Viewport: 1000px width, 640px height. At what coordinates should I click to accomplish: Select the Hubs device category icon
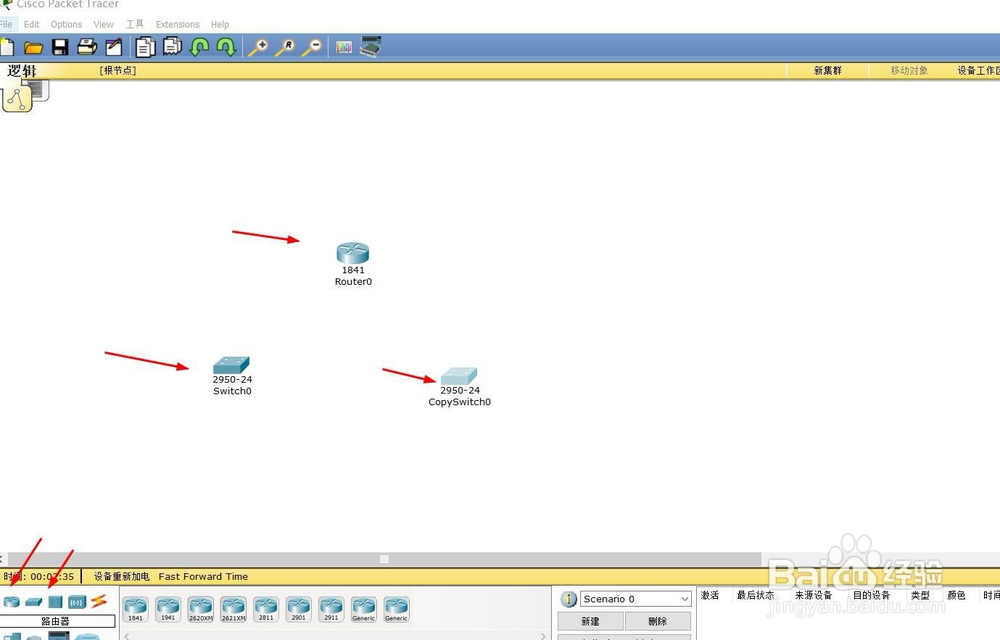(55, 601)
